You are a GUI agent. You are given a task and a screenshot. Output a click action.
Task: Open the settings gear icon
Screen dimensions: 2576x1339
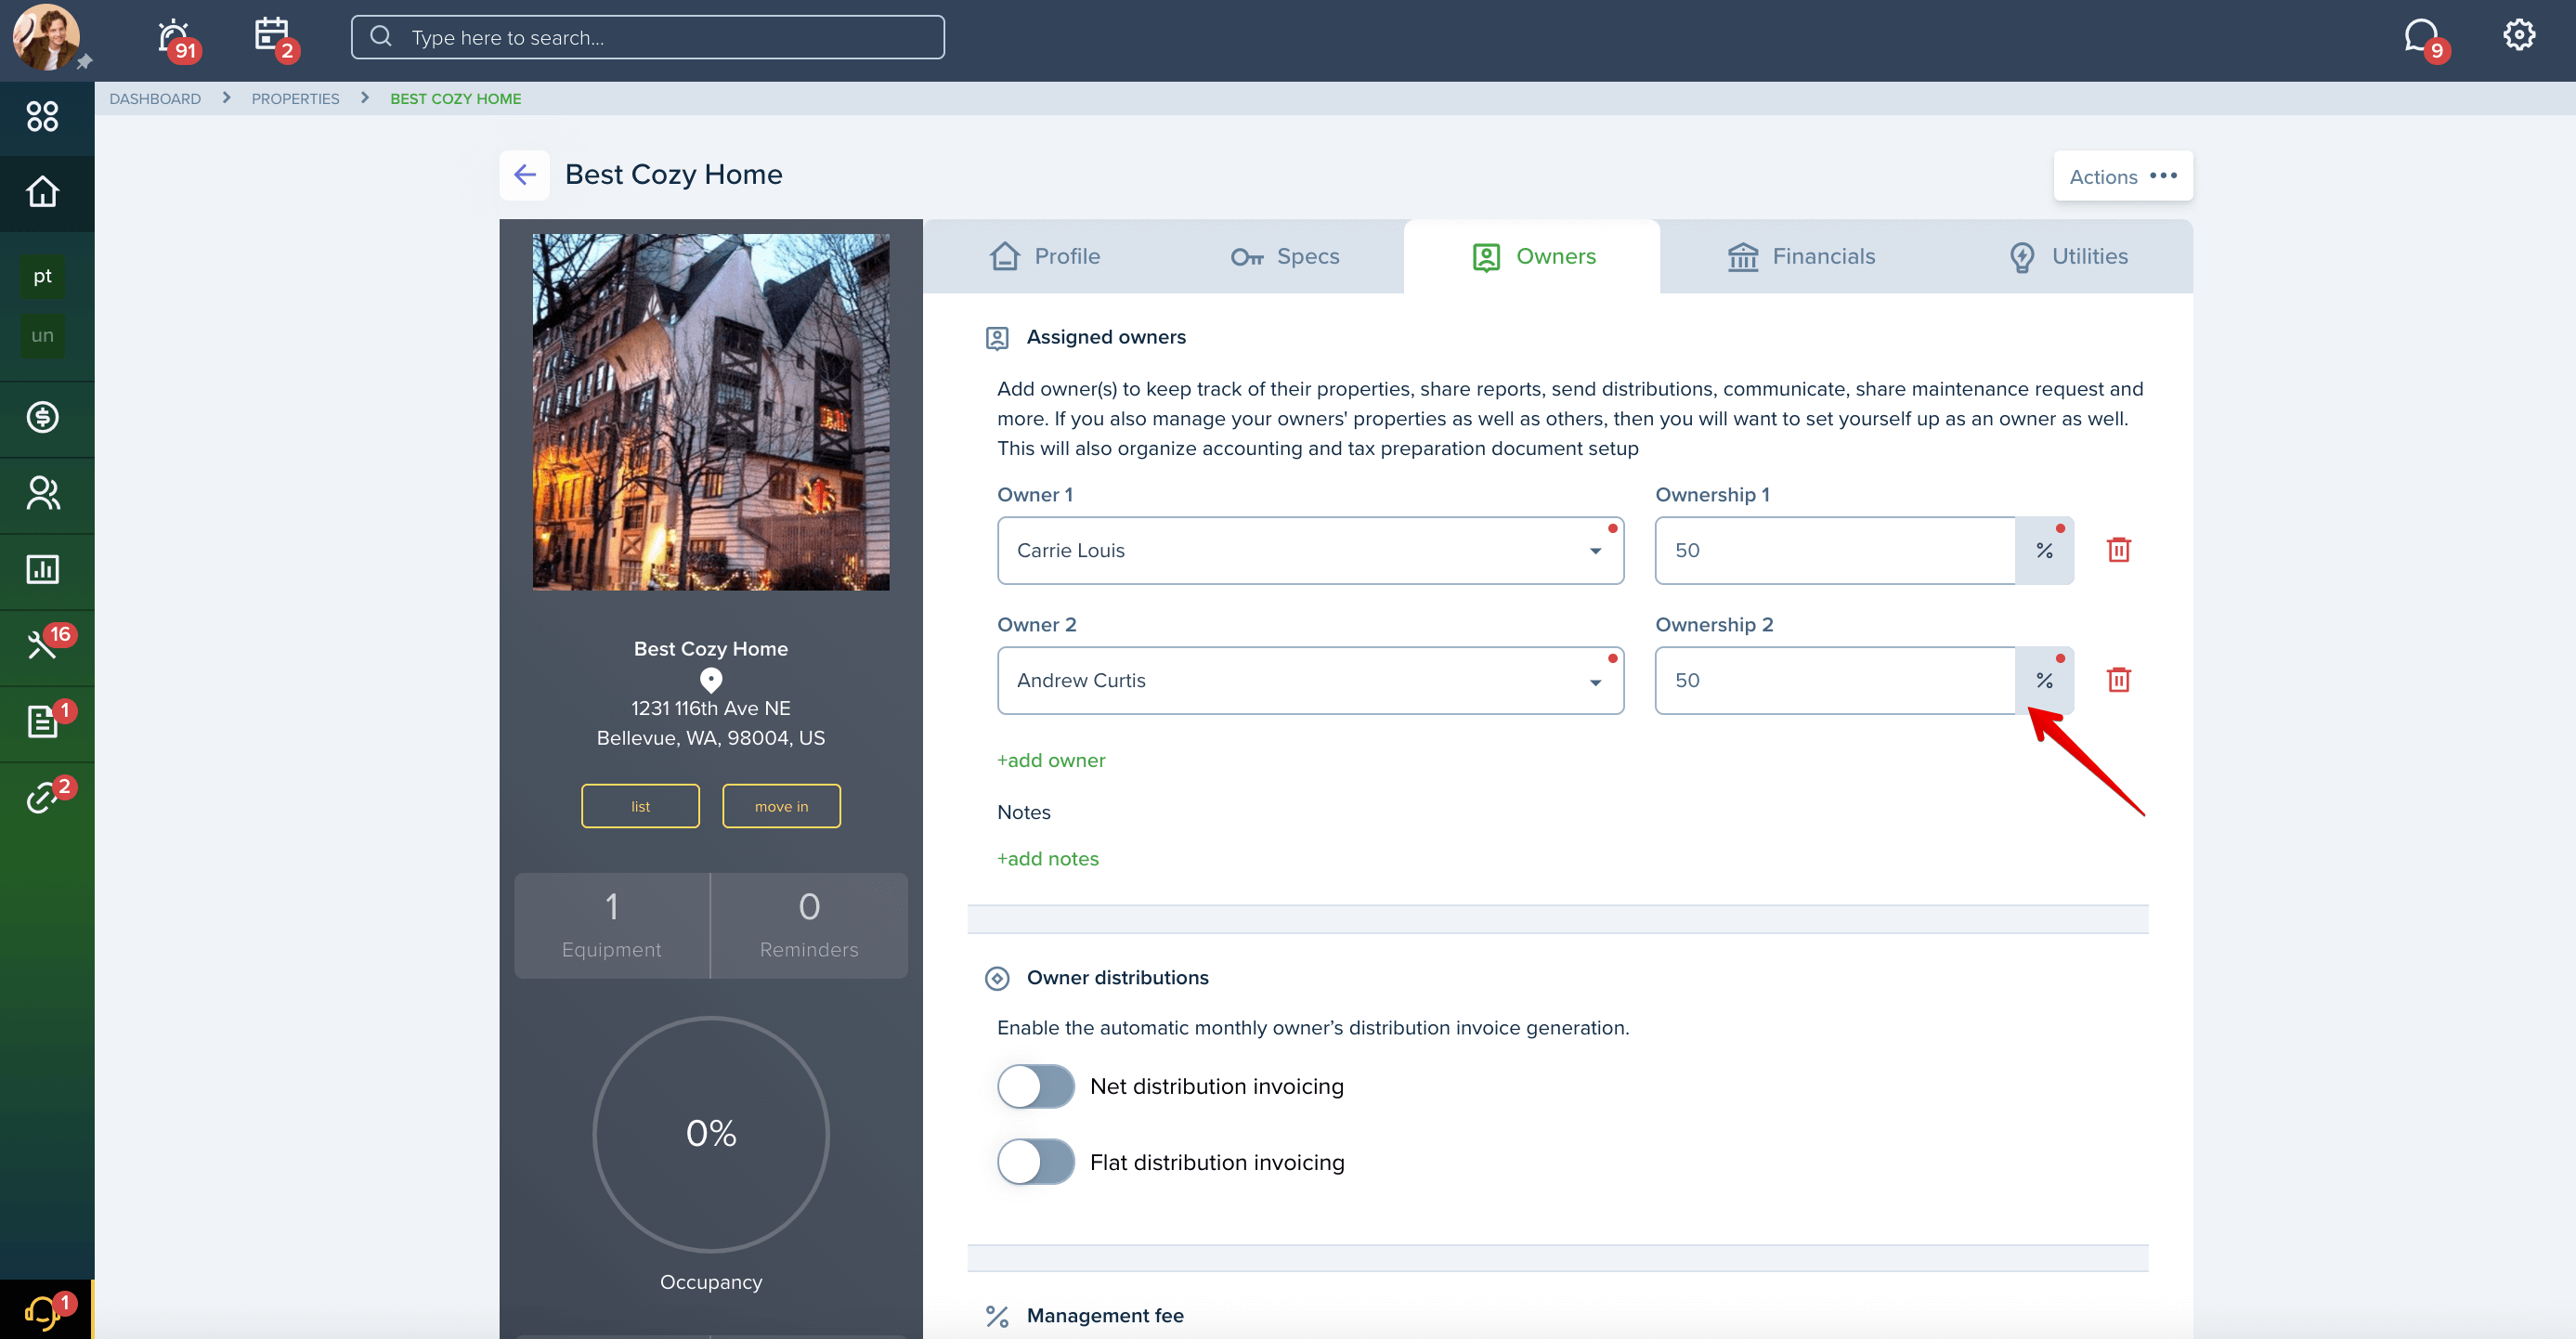click(2518, 35)
